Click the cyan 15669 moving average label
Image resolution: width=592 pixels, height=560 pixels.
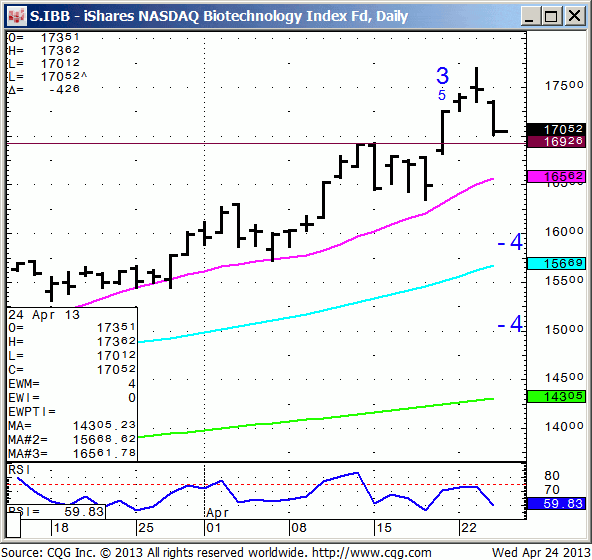[x=556, y=263]
